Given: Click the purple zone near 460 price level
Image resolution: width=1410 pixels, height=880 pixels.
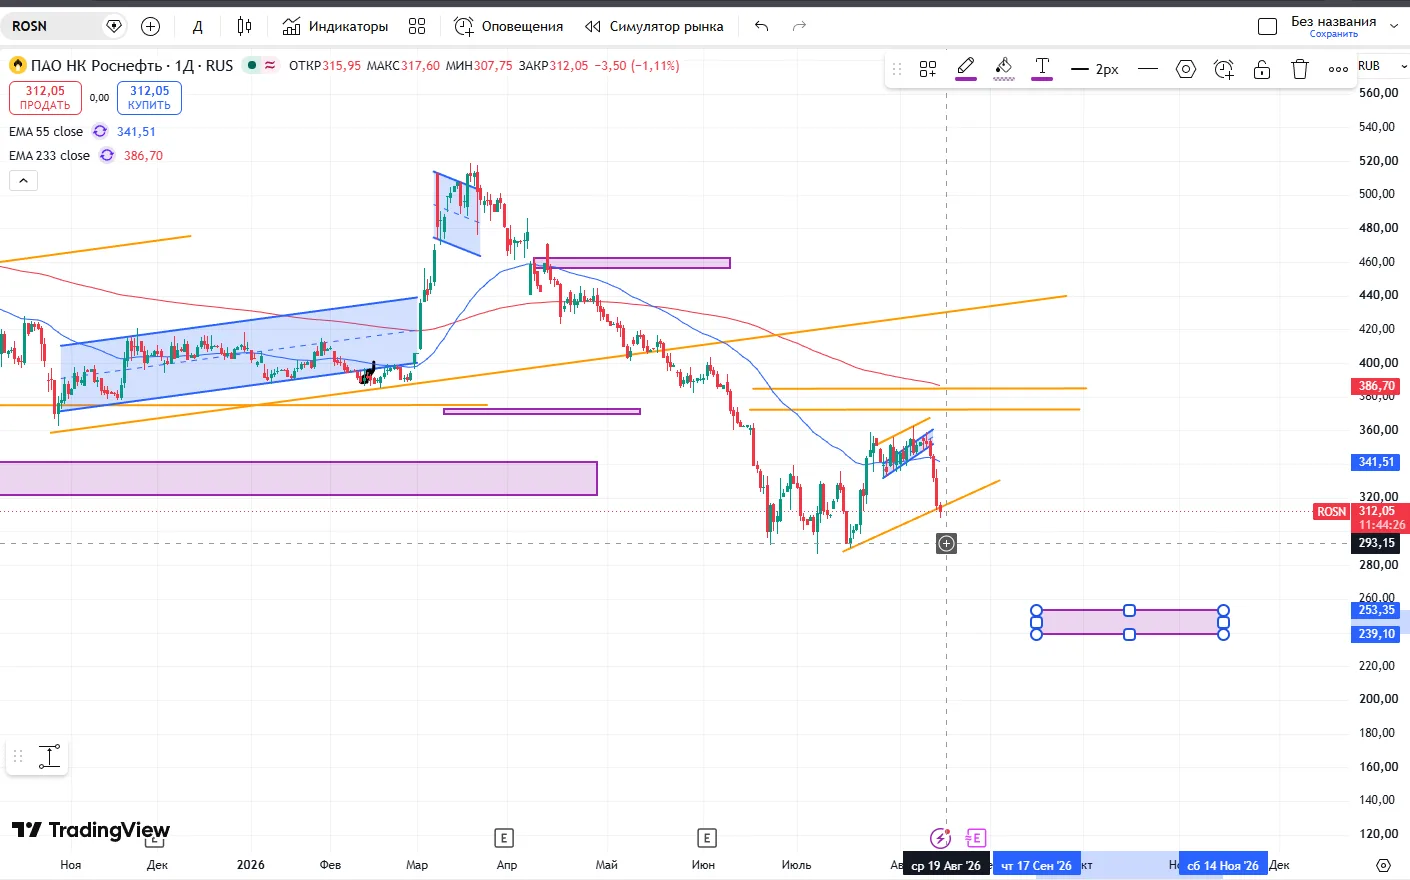Looking at the screenshot, I should pos(632,263).
